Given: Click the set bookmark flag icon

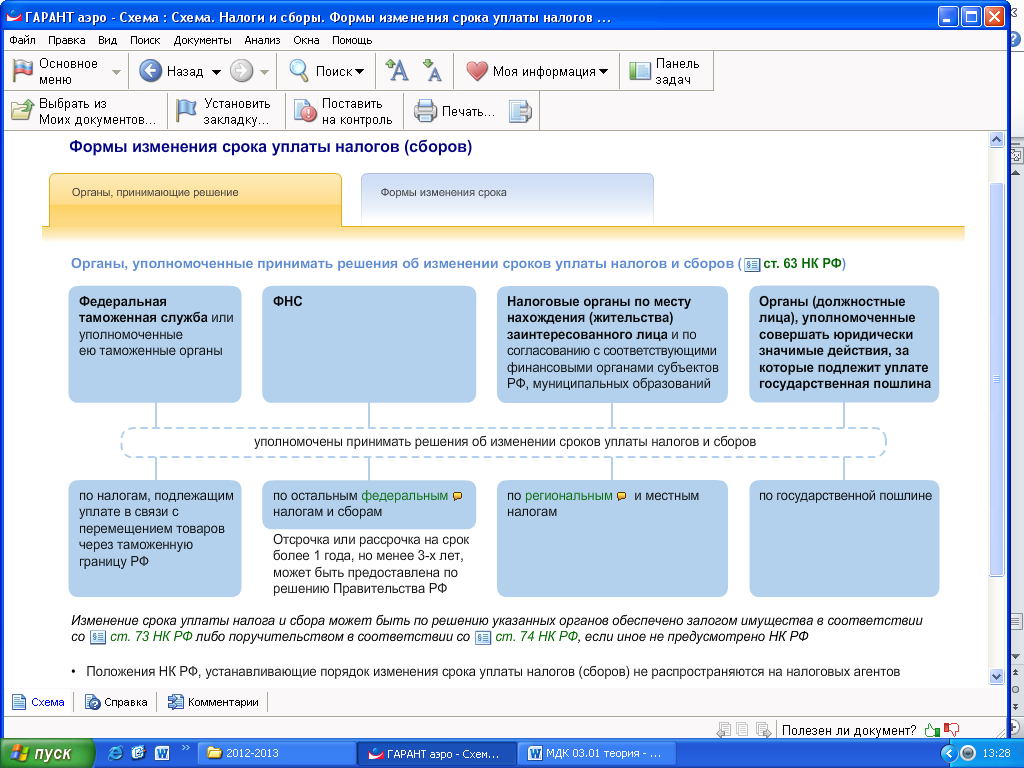Looking at the screenshot, I should click(x=186, y=111).
